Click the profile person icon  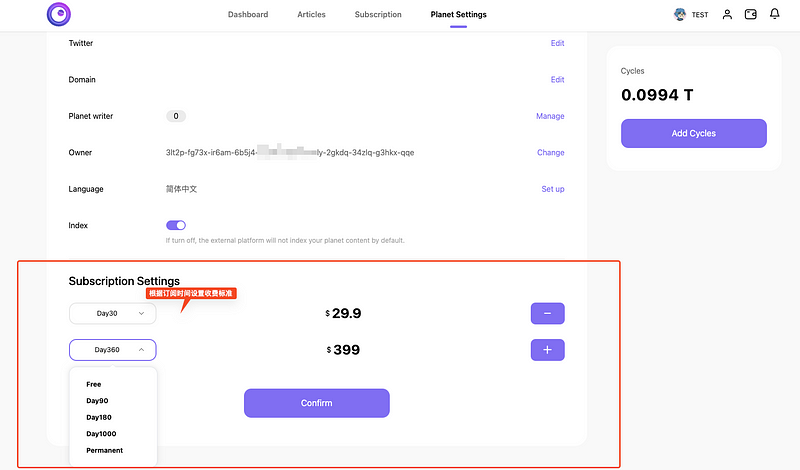[727, 15]
